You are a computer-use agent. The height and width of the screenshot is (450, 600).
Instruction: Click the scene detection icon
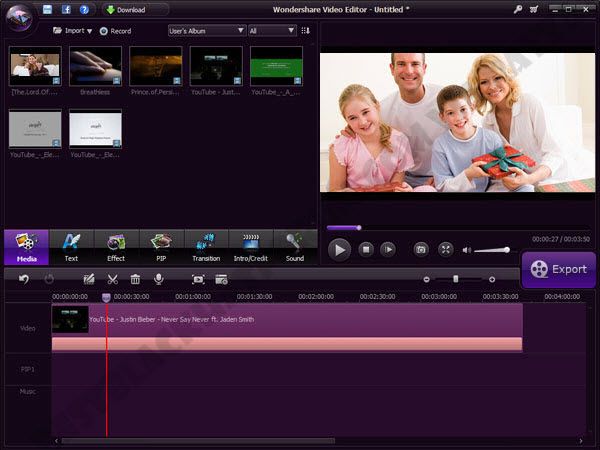click(x=222, y=279)
